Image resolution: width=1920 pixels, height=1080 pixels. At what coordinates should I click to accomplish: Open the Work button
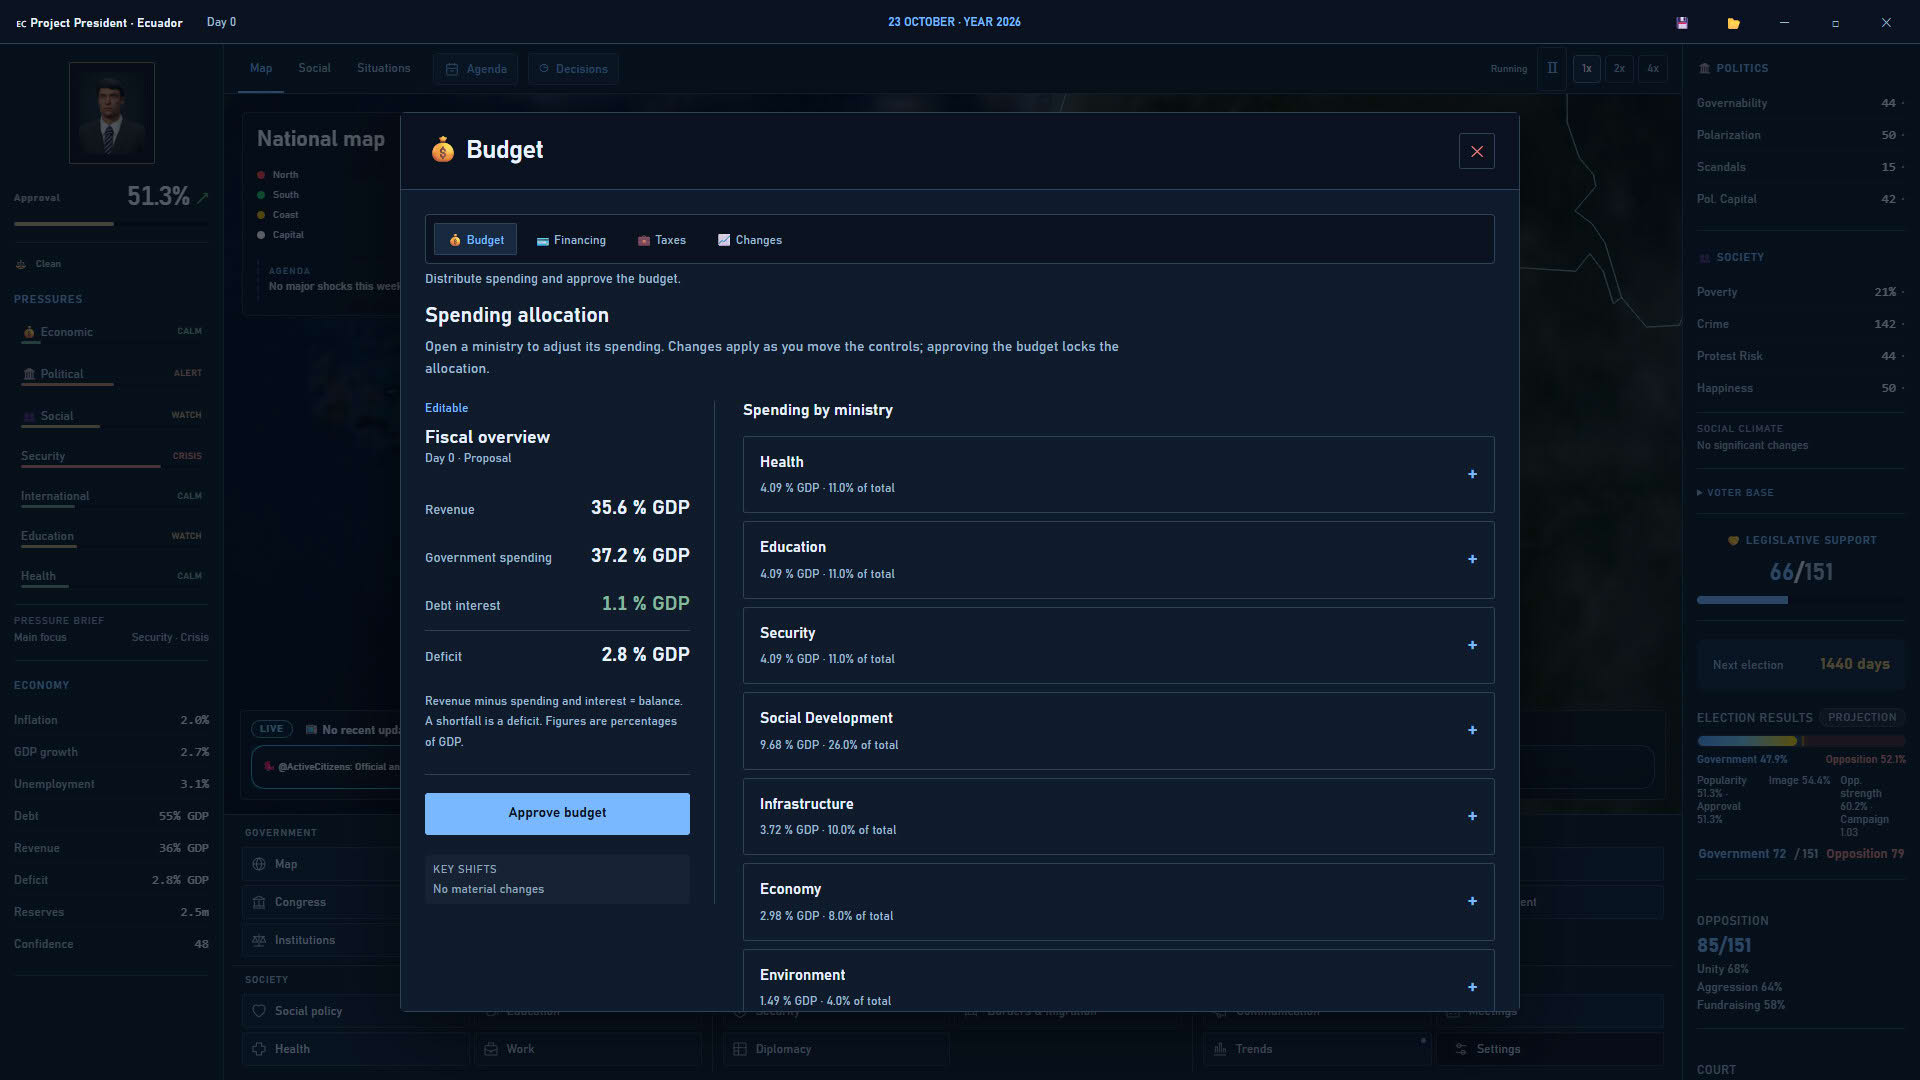click(x=588, y=1049)
